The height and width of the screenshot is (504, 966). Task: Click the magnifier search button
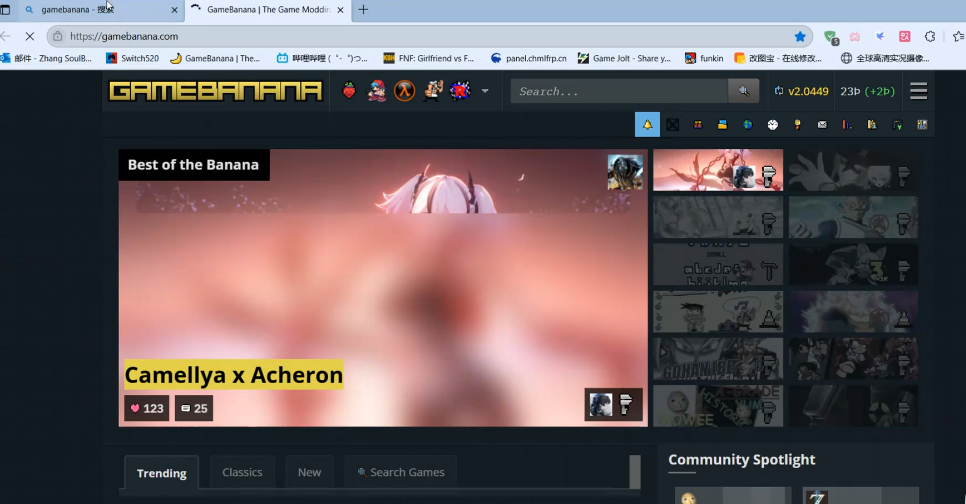(744, 91)
